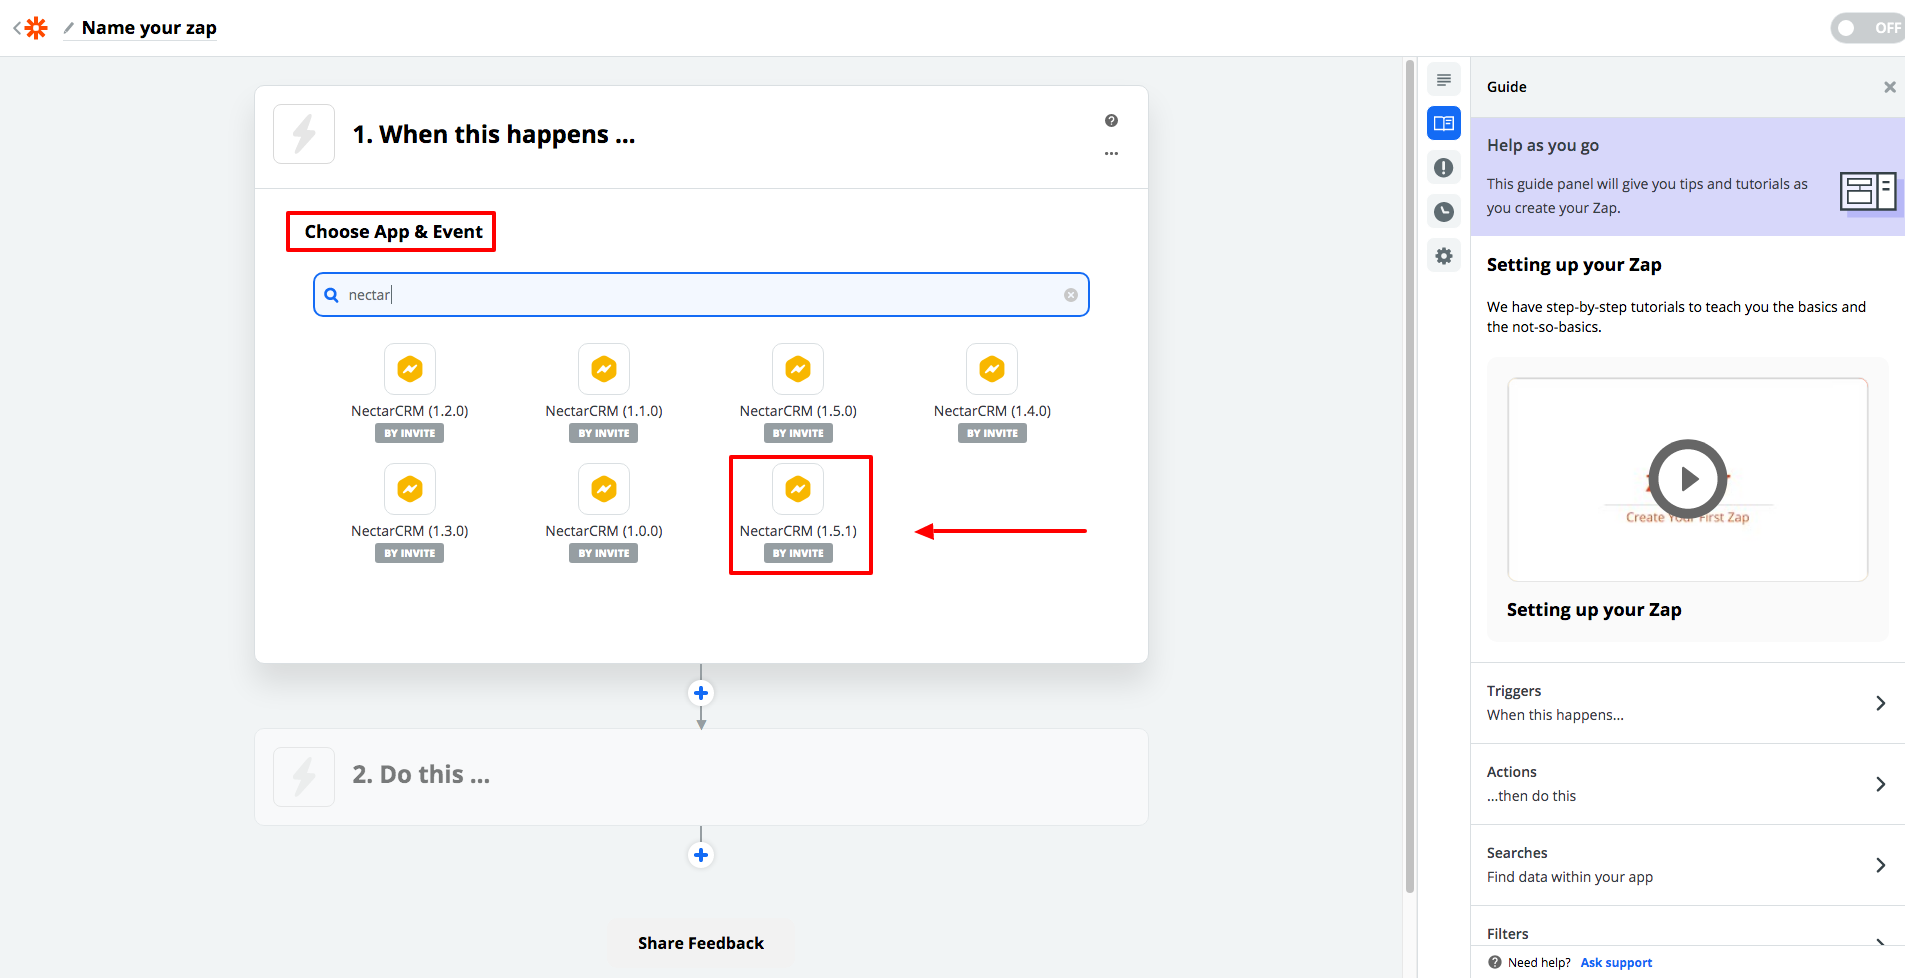1905x978 pixels.
Task: Open the settings gear icon in the sidebar
Action: pos(1444,256)
